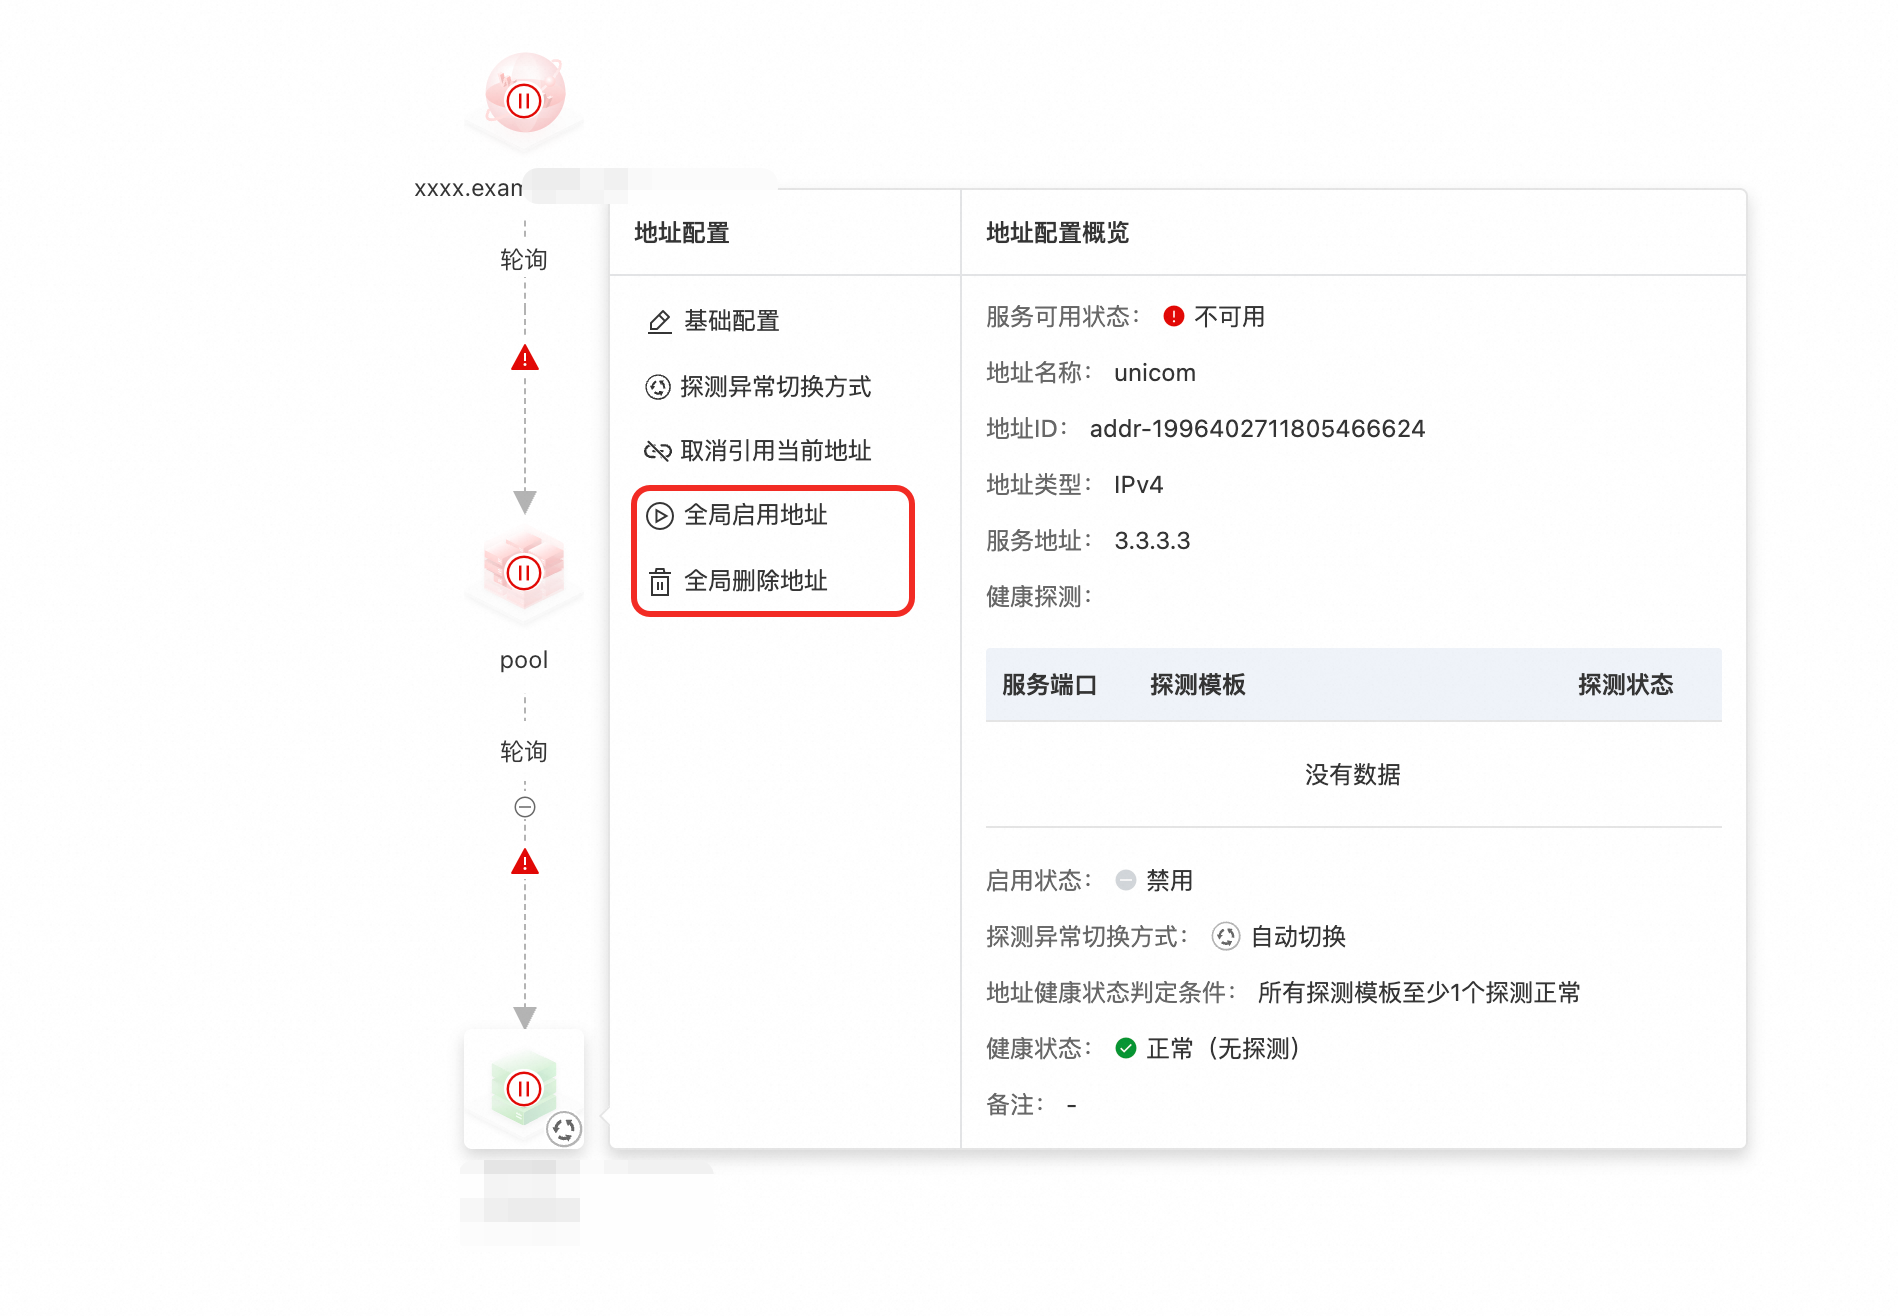
Task: Click the auto-switch badge on the address node
Action: coord(564,1129)
